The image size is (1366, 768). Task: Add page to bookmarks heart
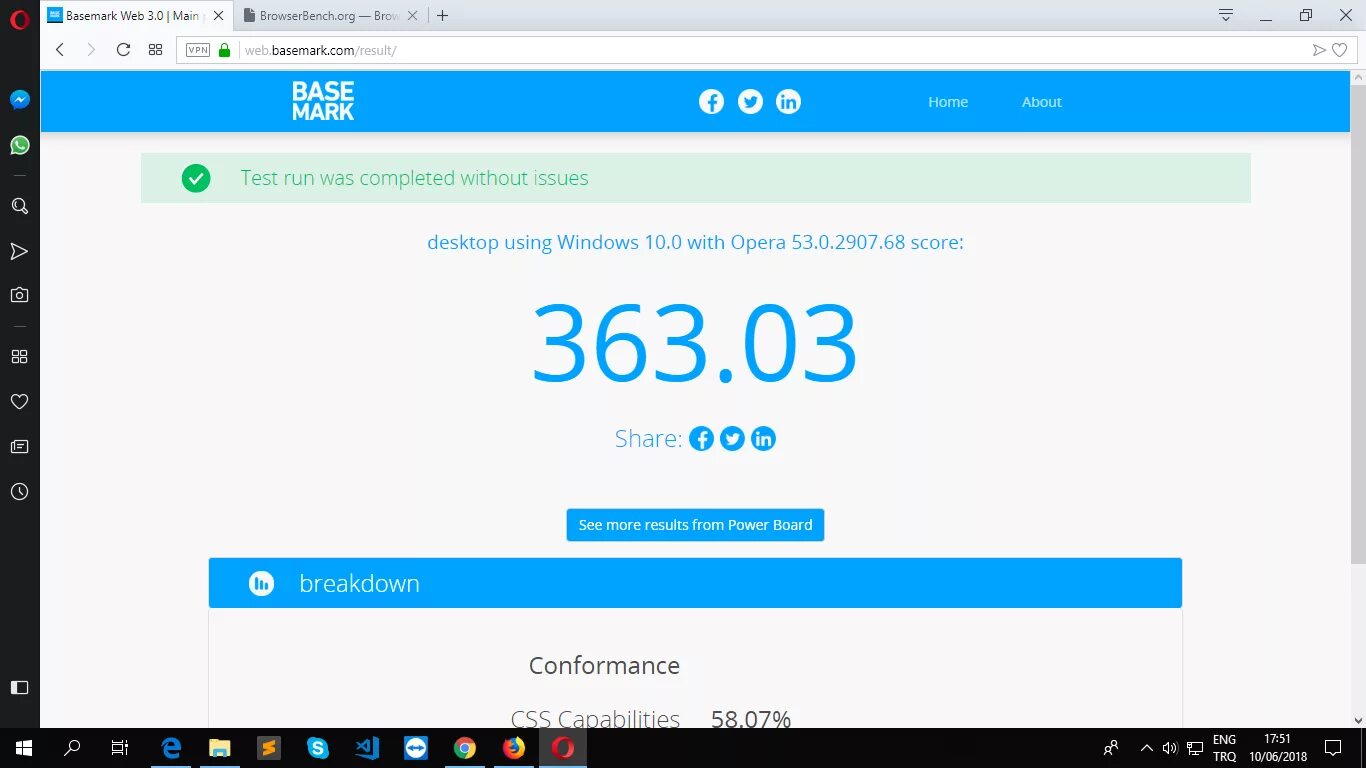click(1340, 50)
